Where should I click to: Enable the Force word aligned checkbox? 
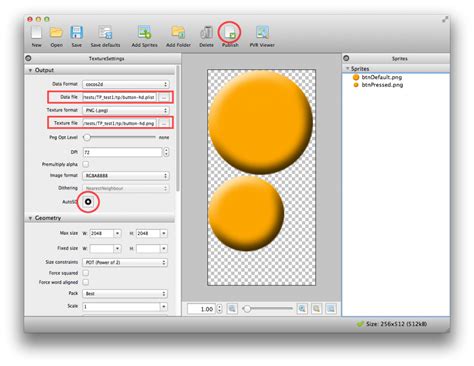click(x=86, y=282)
